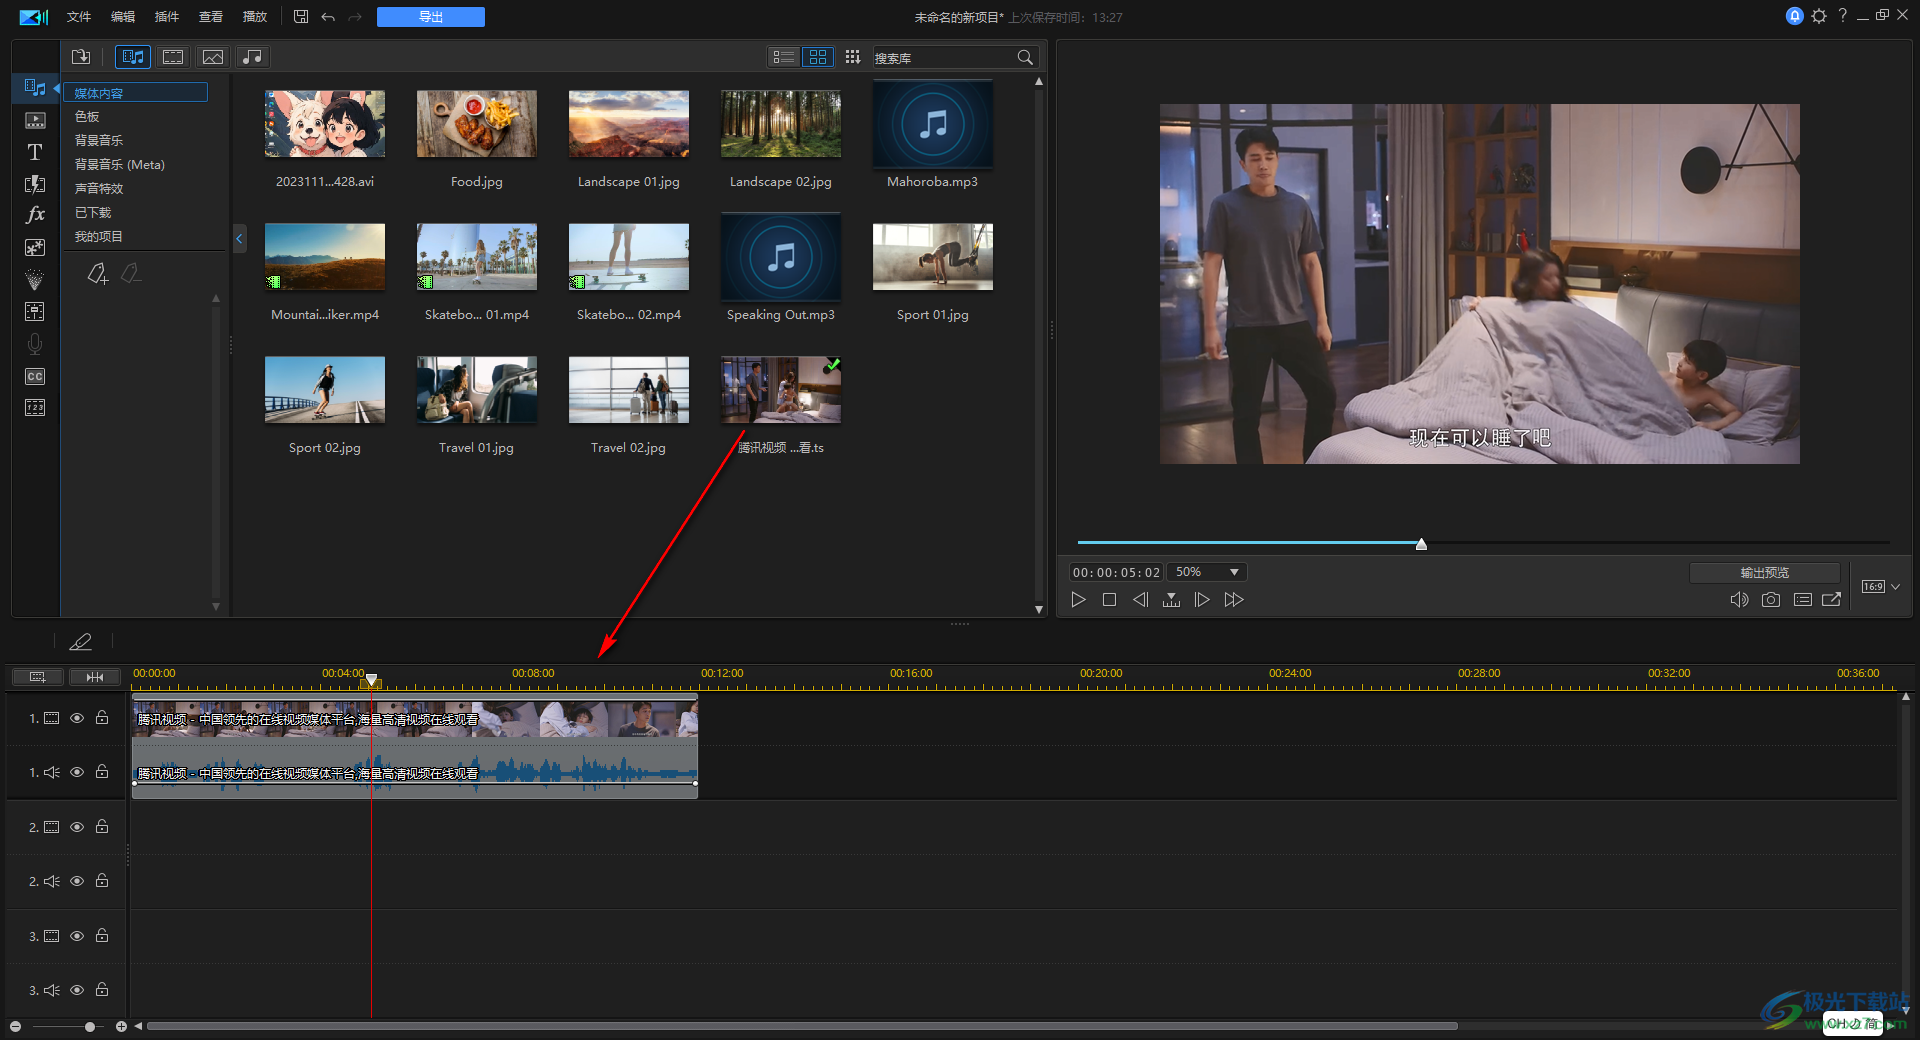Open the settings gear icon
Screen dimensions: 1920x1040
1819,16
